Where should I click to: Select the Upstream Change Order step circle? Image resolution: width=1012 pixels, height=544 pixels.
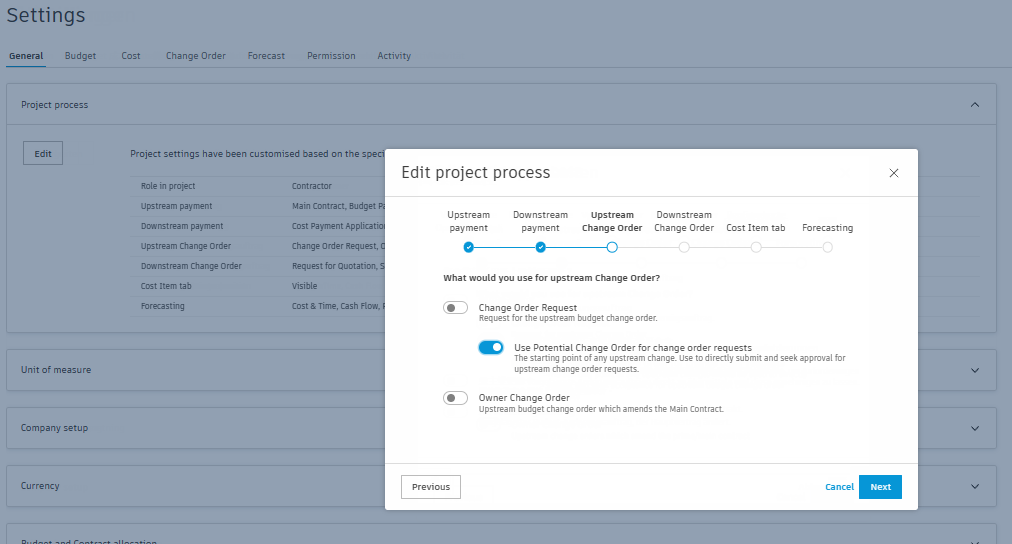(x=612, y=247)
